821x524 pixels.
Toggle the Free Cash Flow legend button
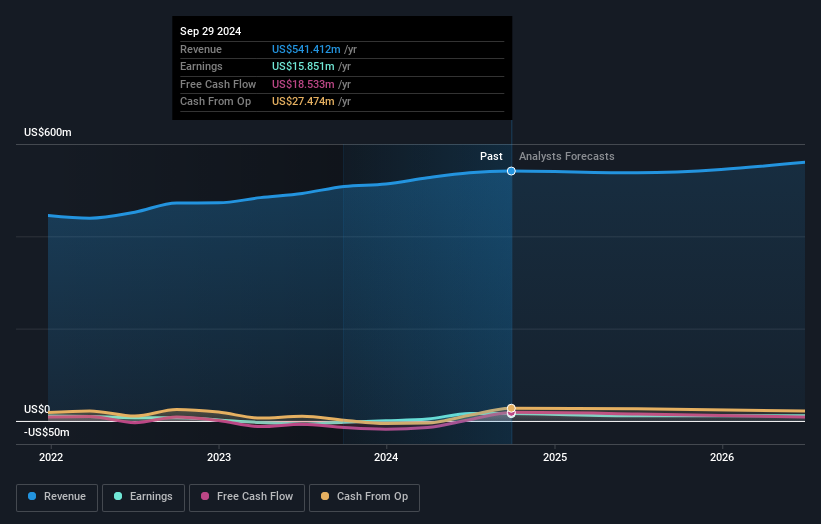[247, 497]
